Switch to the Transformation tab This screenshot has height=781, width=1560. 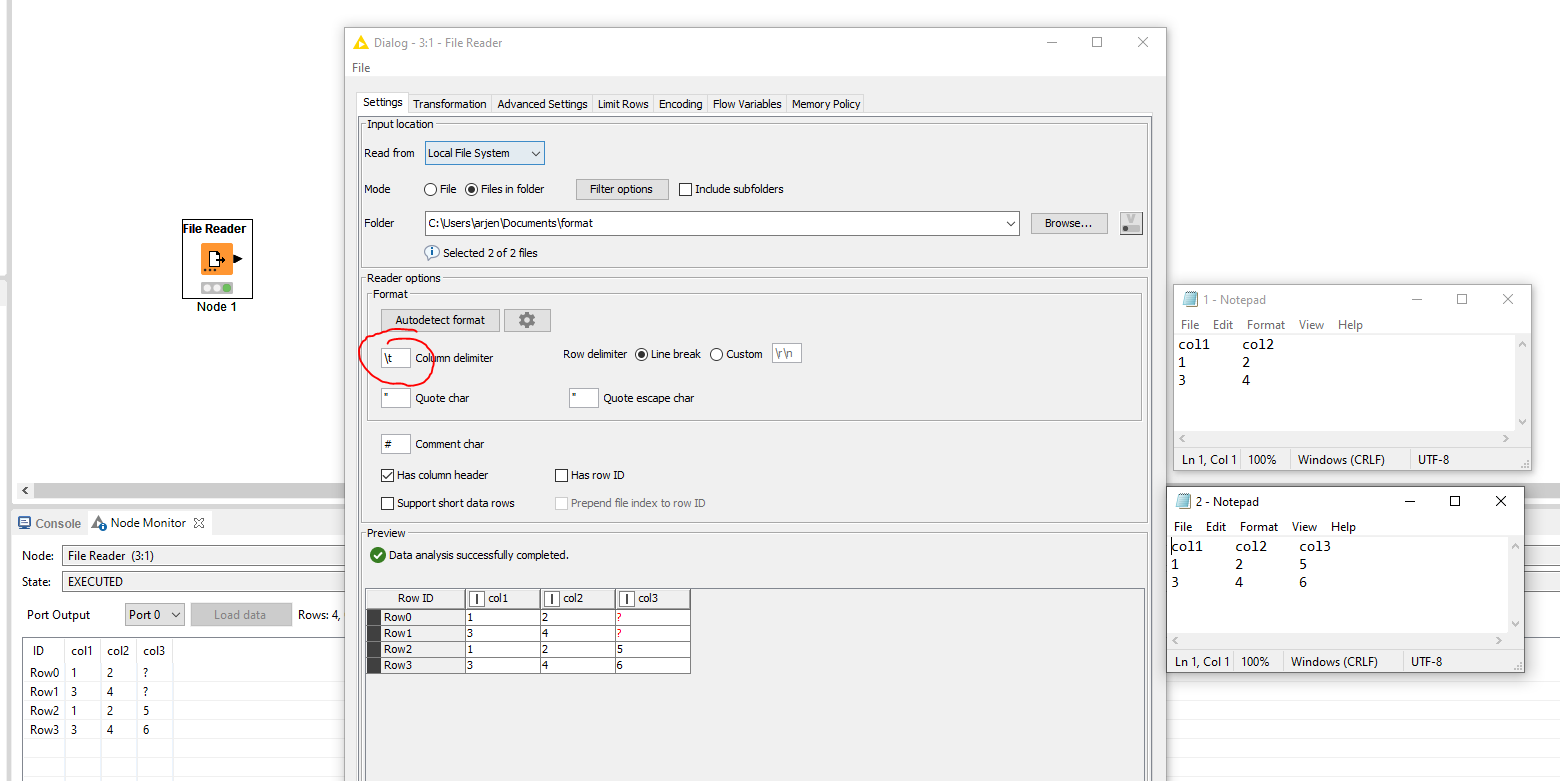450,104
